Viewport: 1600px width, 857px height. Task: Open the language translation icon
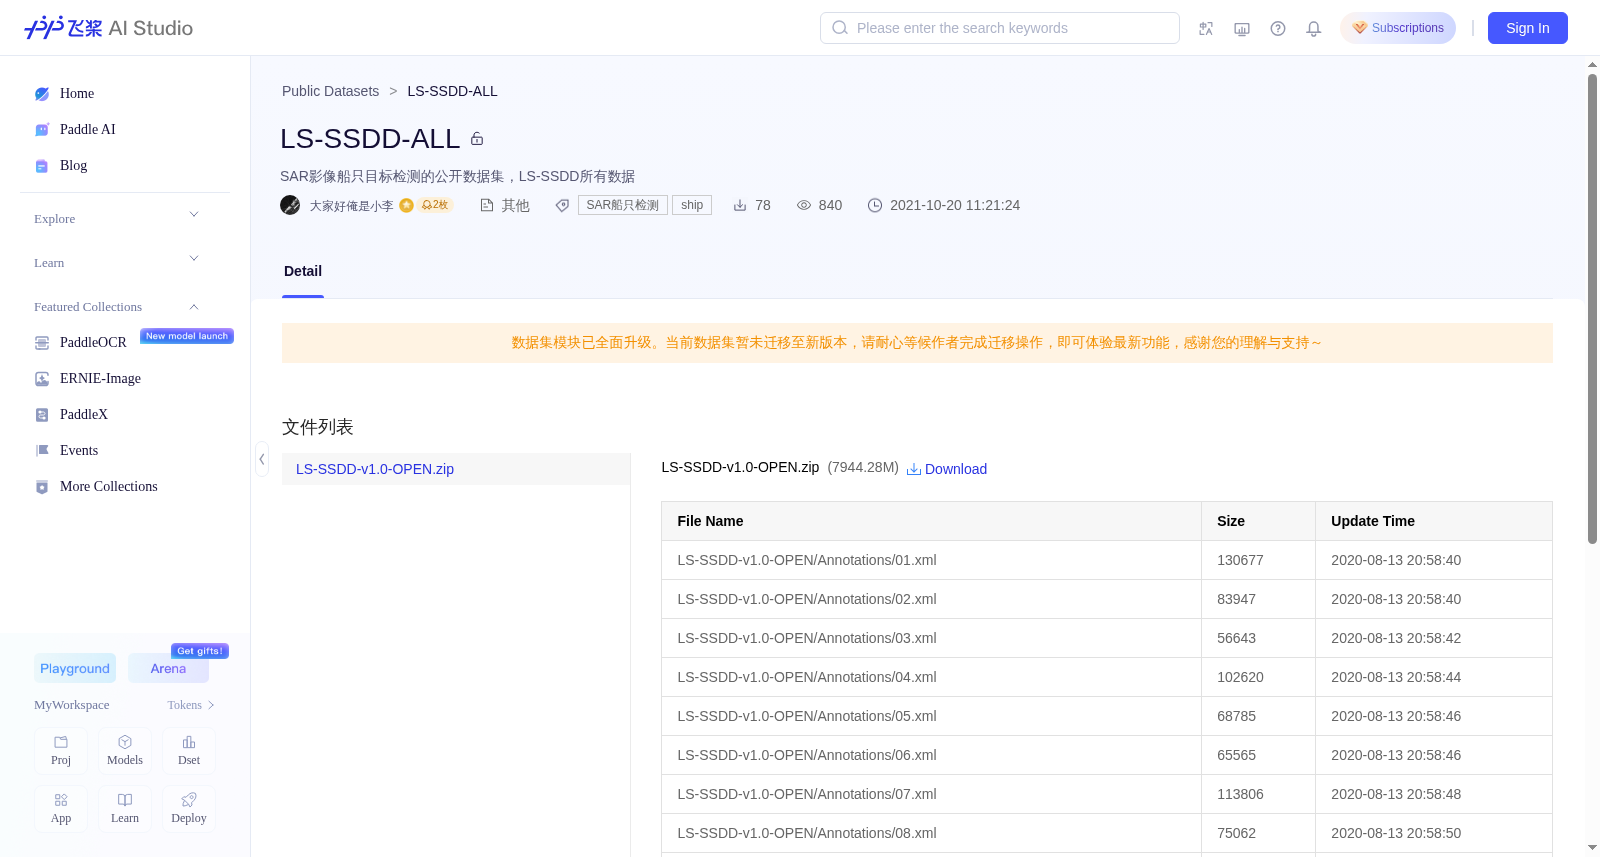pos(1206,28)
